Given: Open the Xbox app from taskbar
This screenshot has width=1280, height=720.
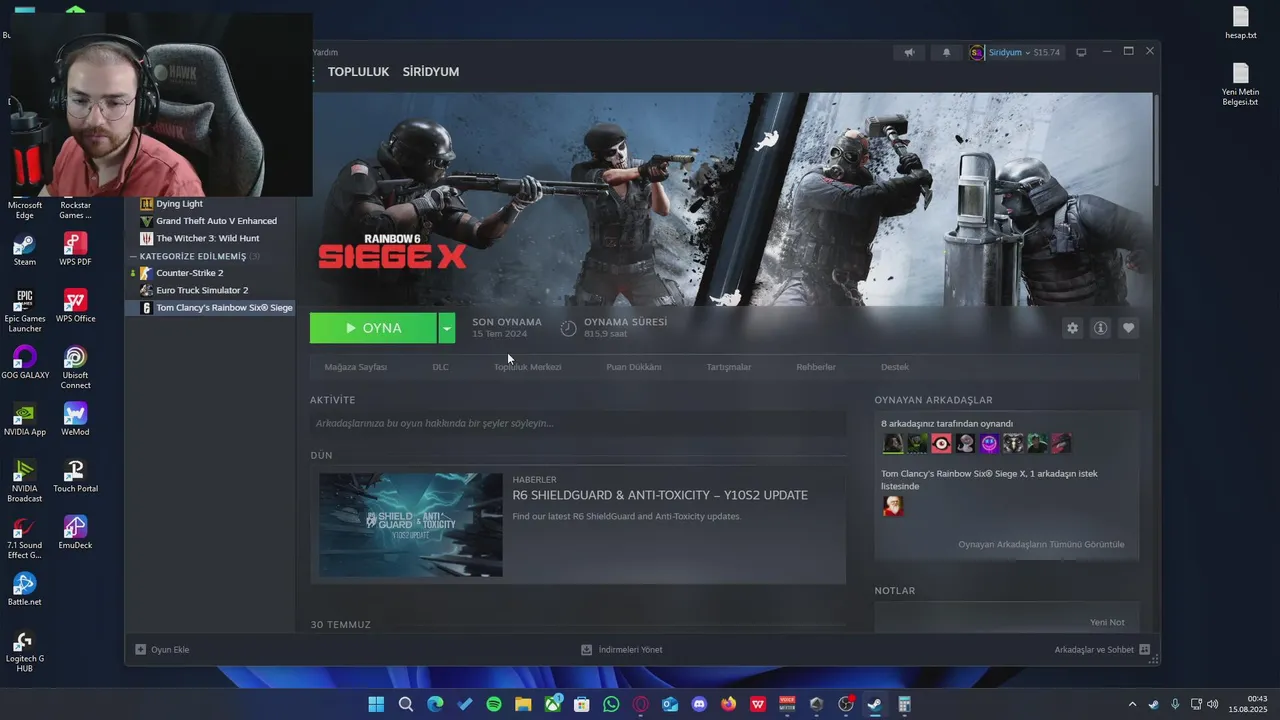Looking at the screenshot, I should [x=553, y=704].
